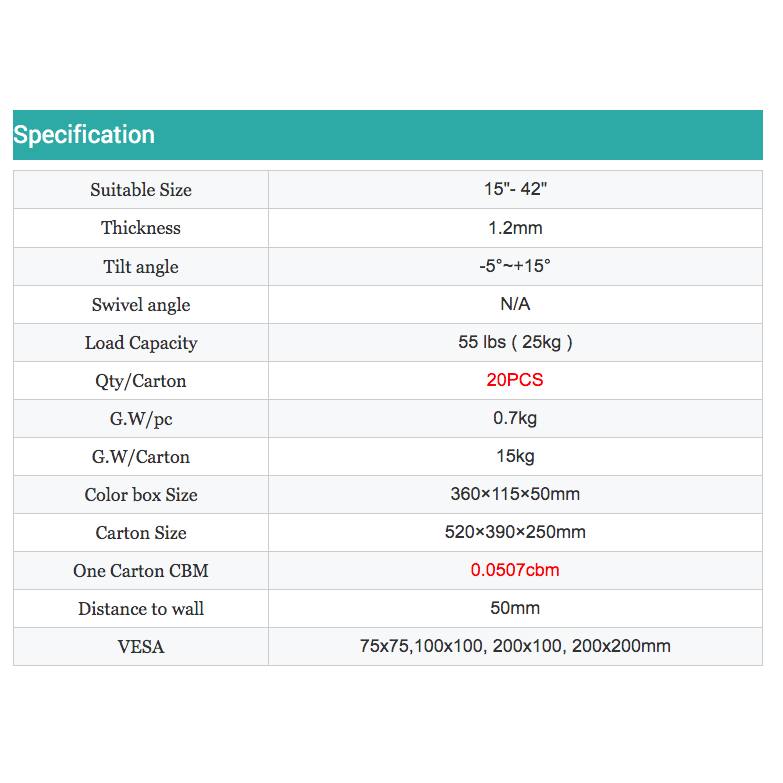783x783 pixels.
Task: Click the 55 lbs (25kg) value
Action: (515, 342)
